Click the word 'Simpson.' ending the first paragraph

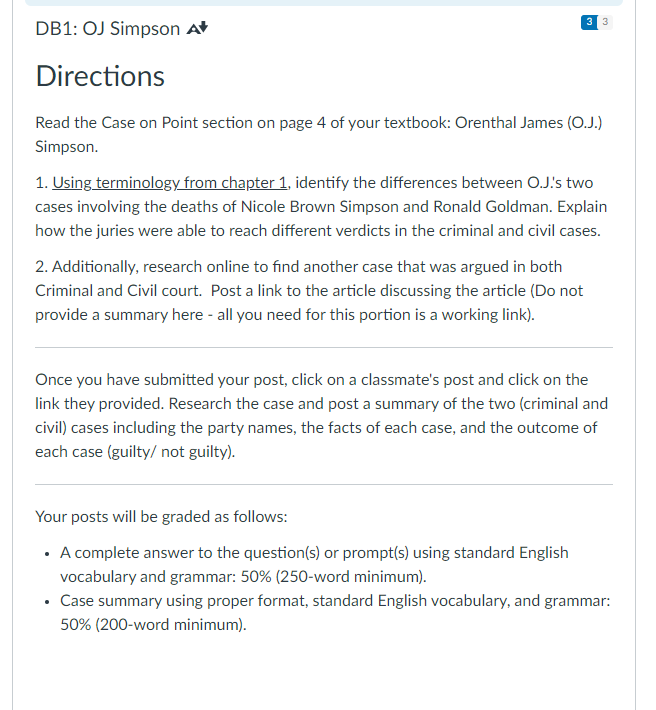coord(67,147)
